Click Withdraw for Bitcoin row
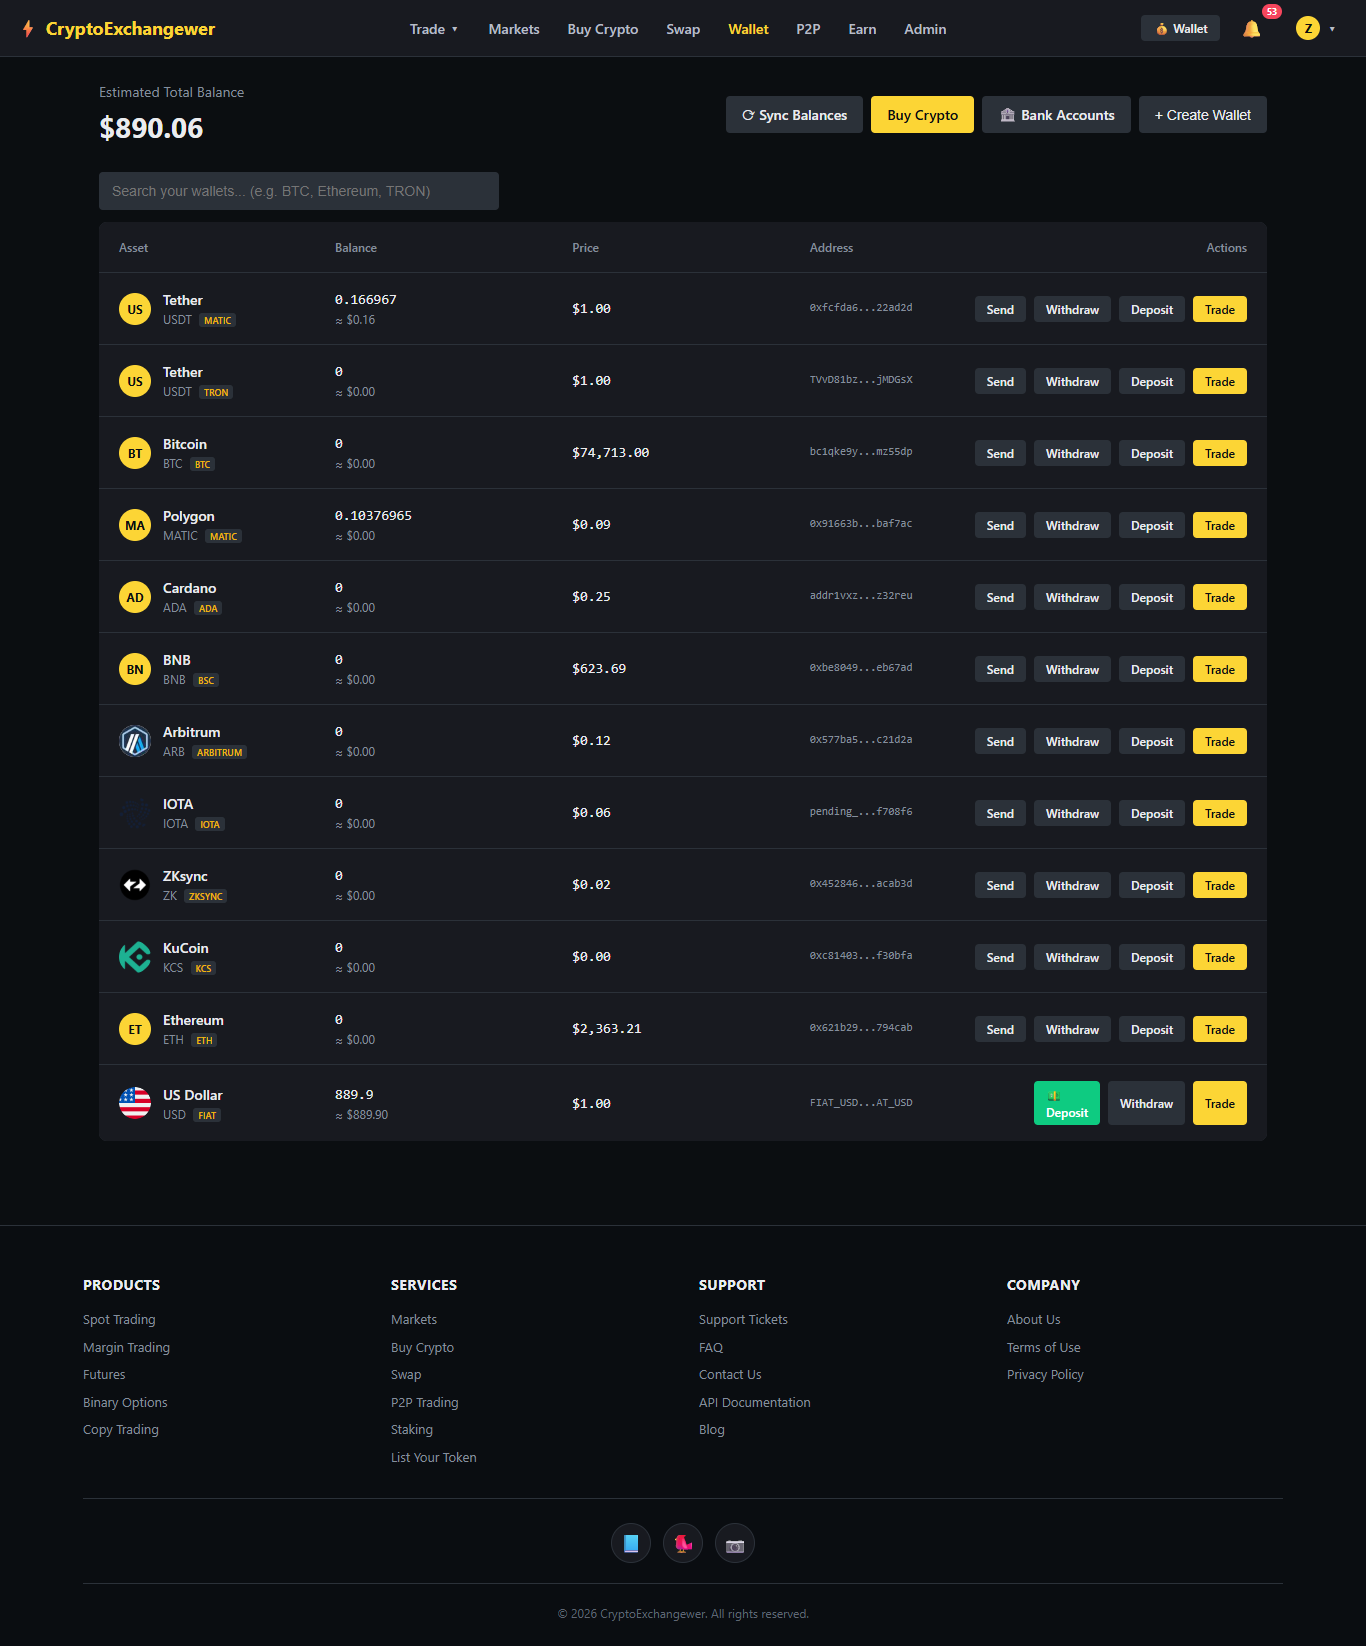Viewport: 1366px width, 1646px height. [x=1072, y=453]
